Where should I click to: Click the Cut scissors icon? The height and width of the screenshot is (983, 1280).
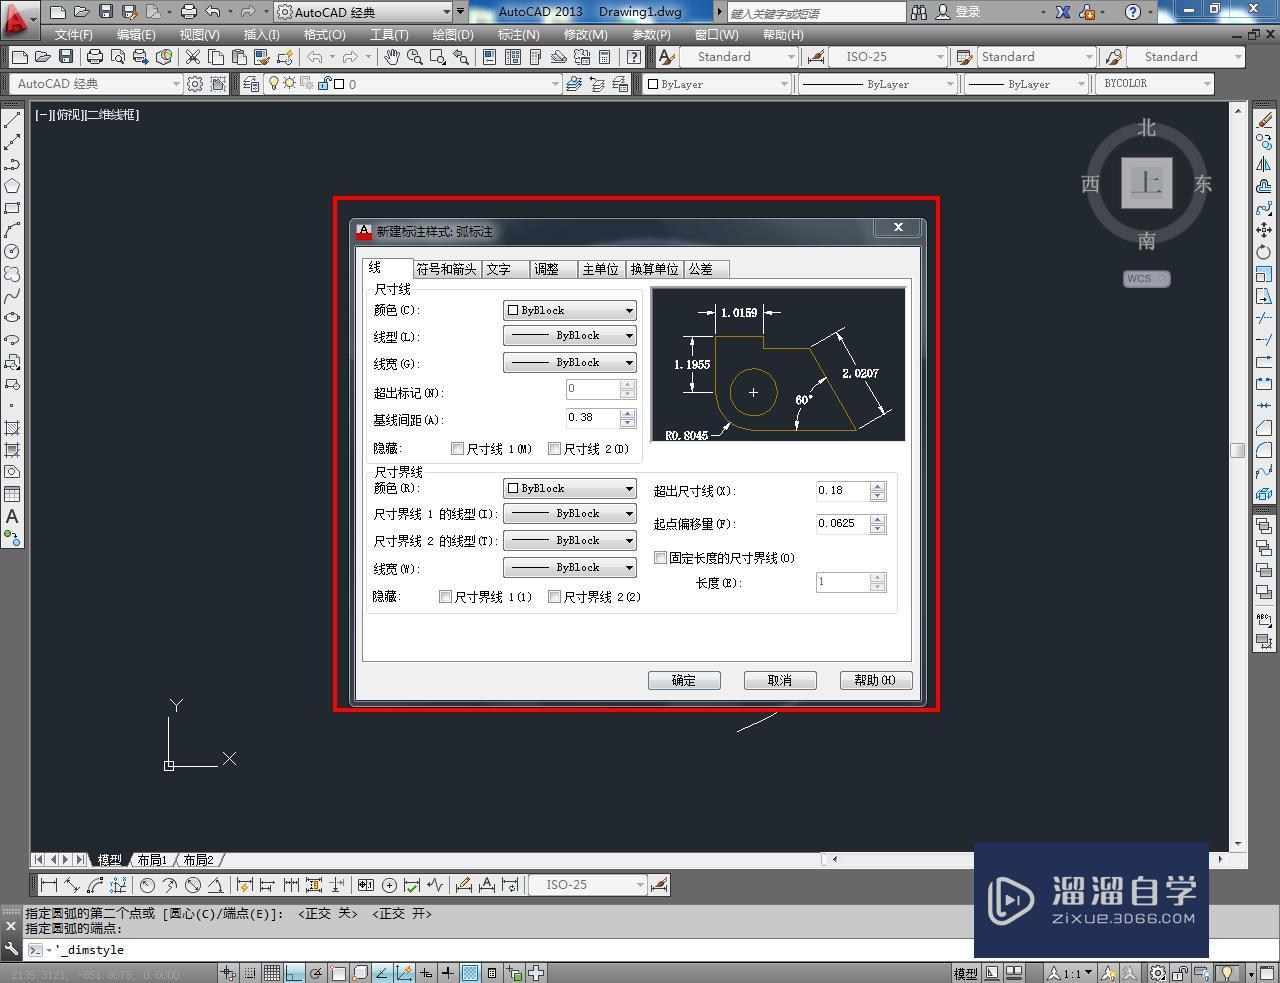[193, 57]
